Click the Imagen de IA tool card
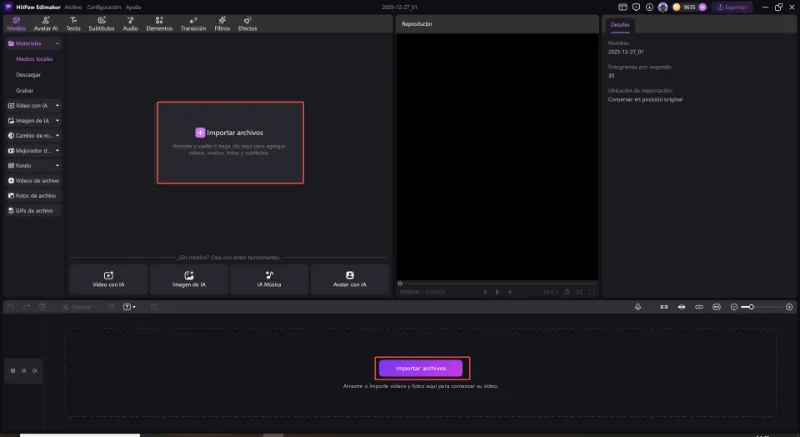 click(189, 279)
